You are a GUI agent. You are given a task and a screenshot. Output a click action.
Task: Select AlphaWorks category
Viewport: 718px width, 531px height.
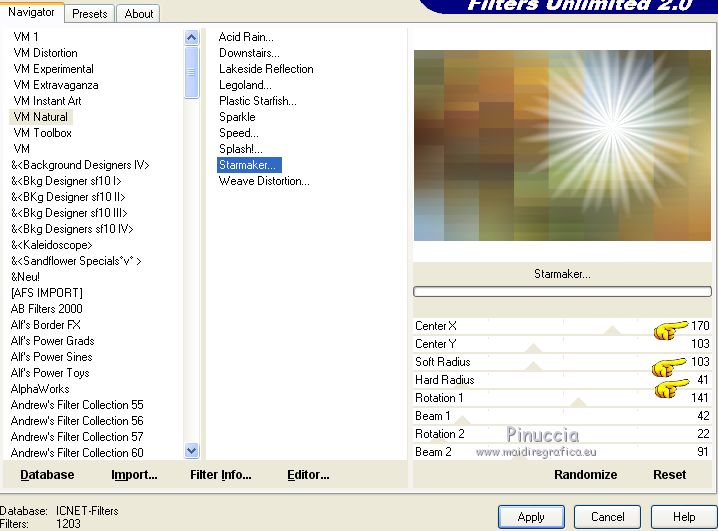(x=40, y=389)
